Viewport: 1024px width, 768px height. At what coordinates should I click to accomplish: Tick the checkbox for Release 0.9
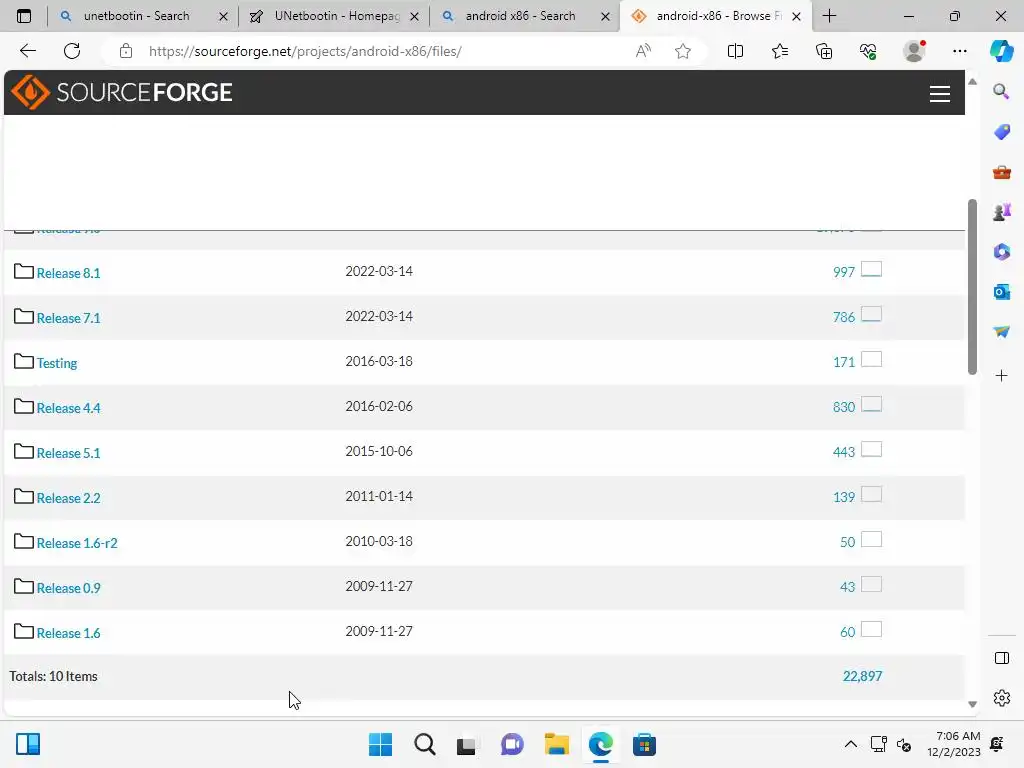[871, 584]
